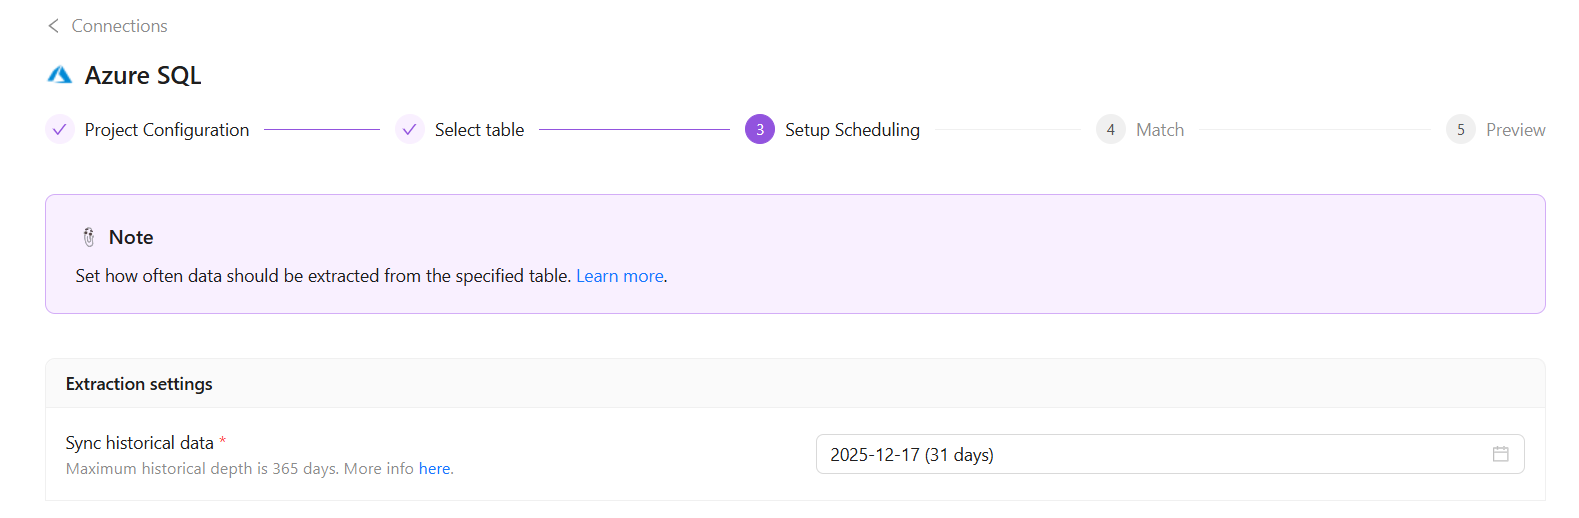Click into the Sync historical data date field
Image resolution: width=1579 pixels, height=518 pixels.
coord(1150,455)
